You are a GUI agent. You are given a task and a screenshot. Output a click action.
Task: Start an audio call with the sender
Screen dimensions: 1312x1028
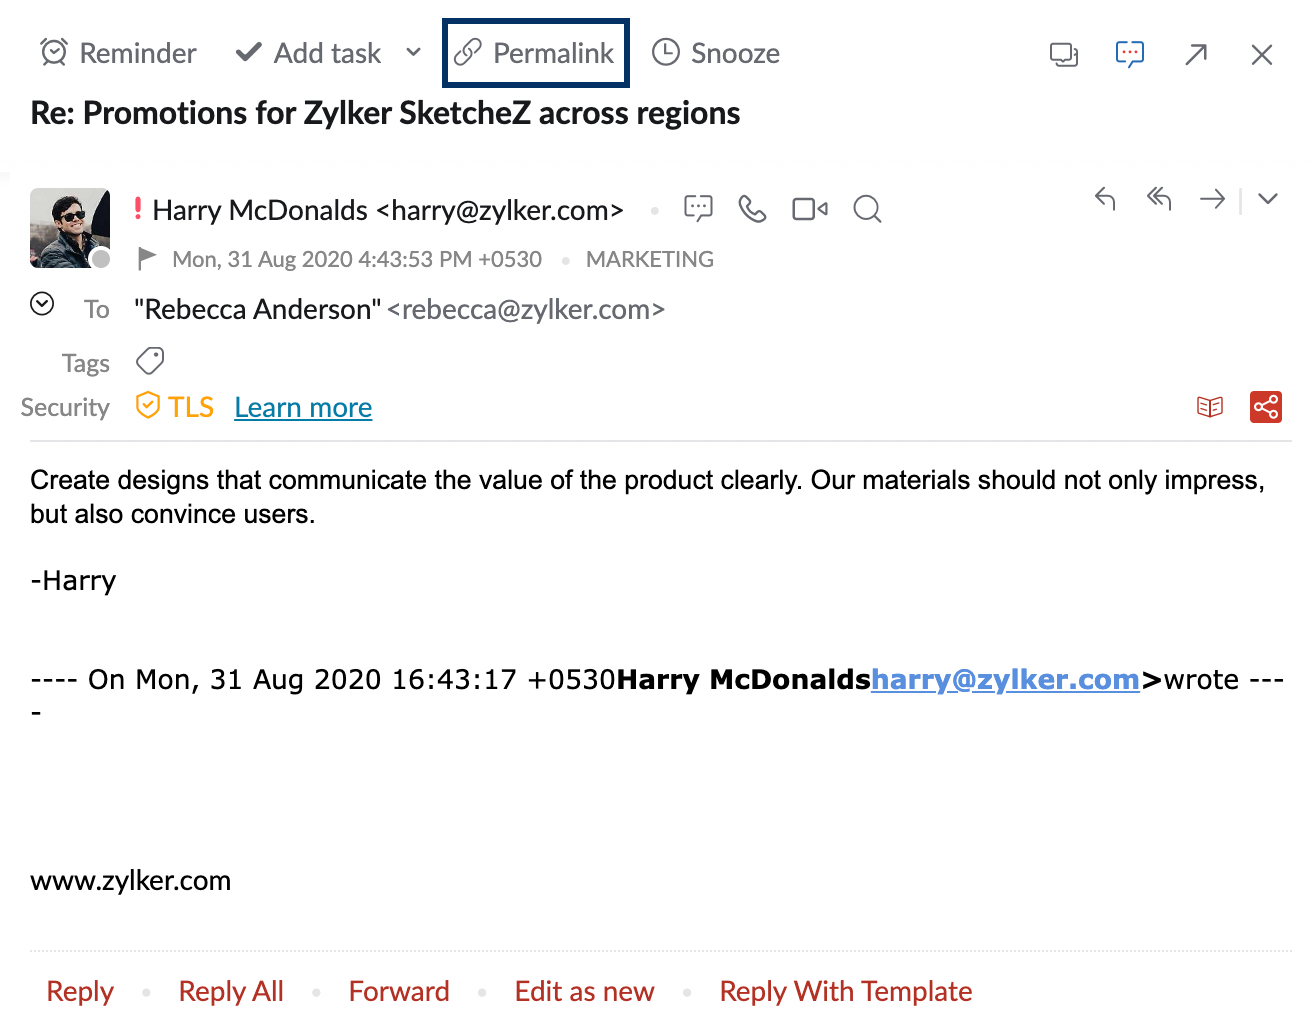click(752, 208)
